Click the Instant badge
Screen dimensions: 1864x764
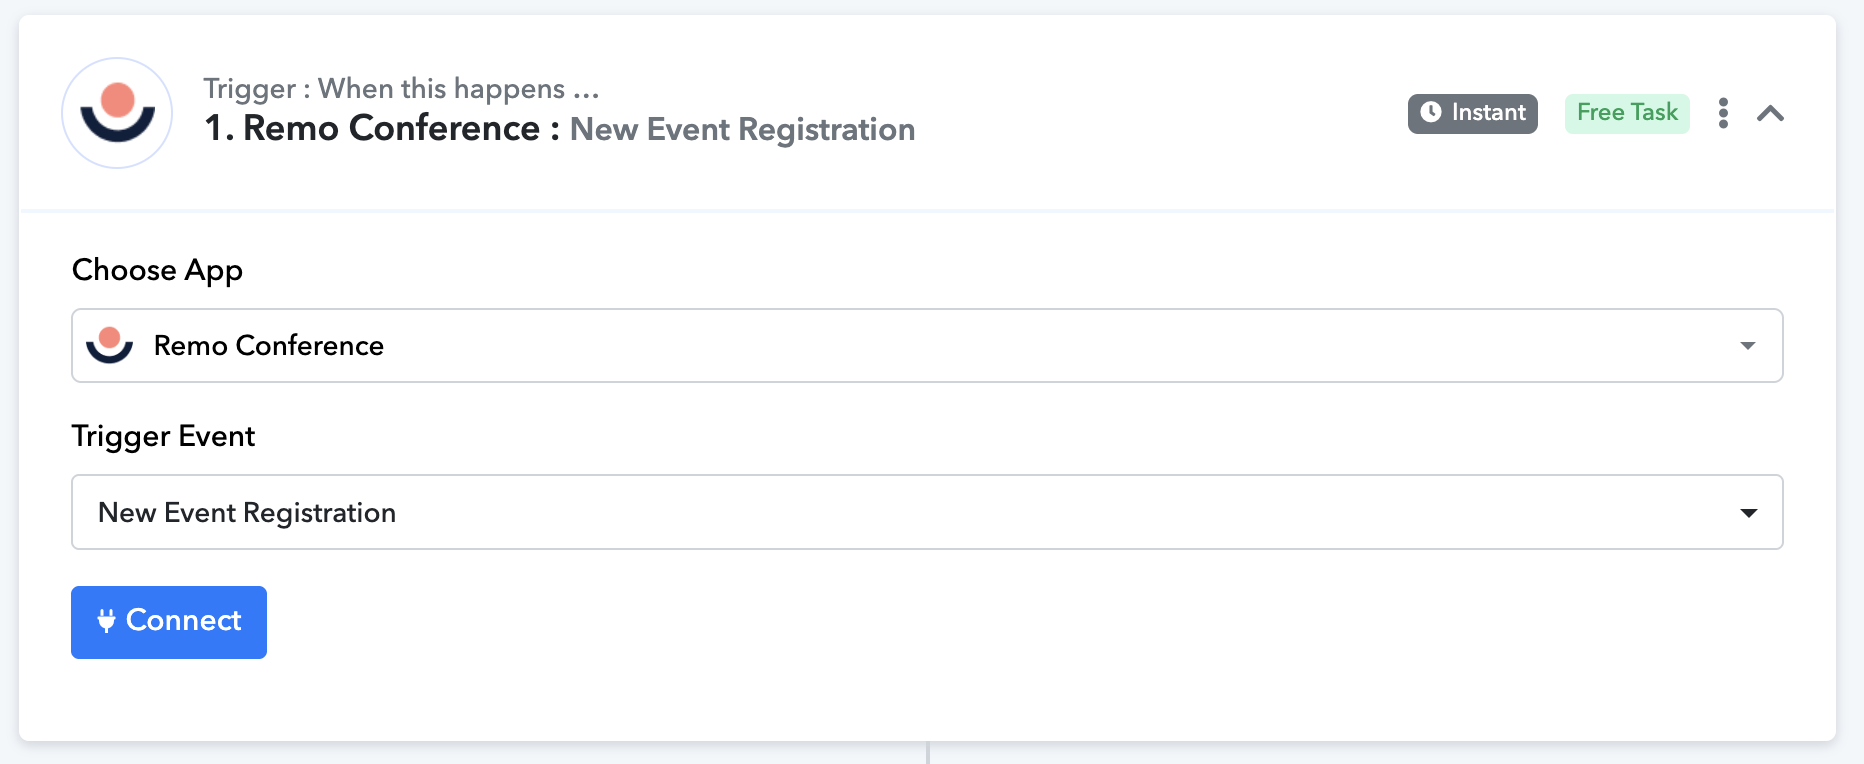tap(1472, 113)
